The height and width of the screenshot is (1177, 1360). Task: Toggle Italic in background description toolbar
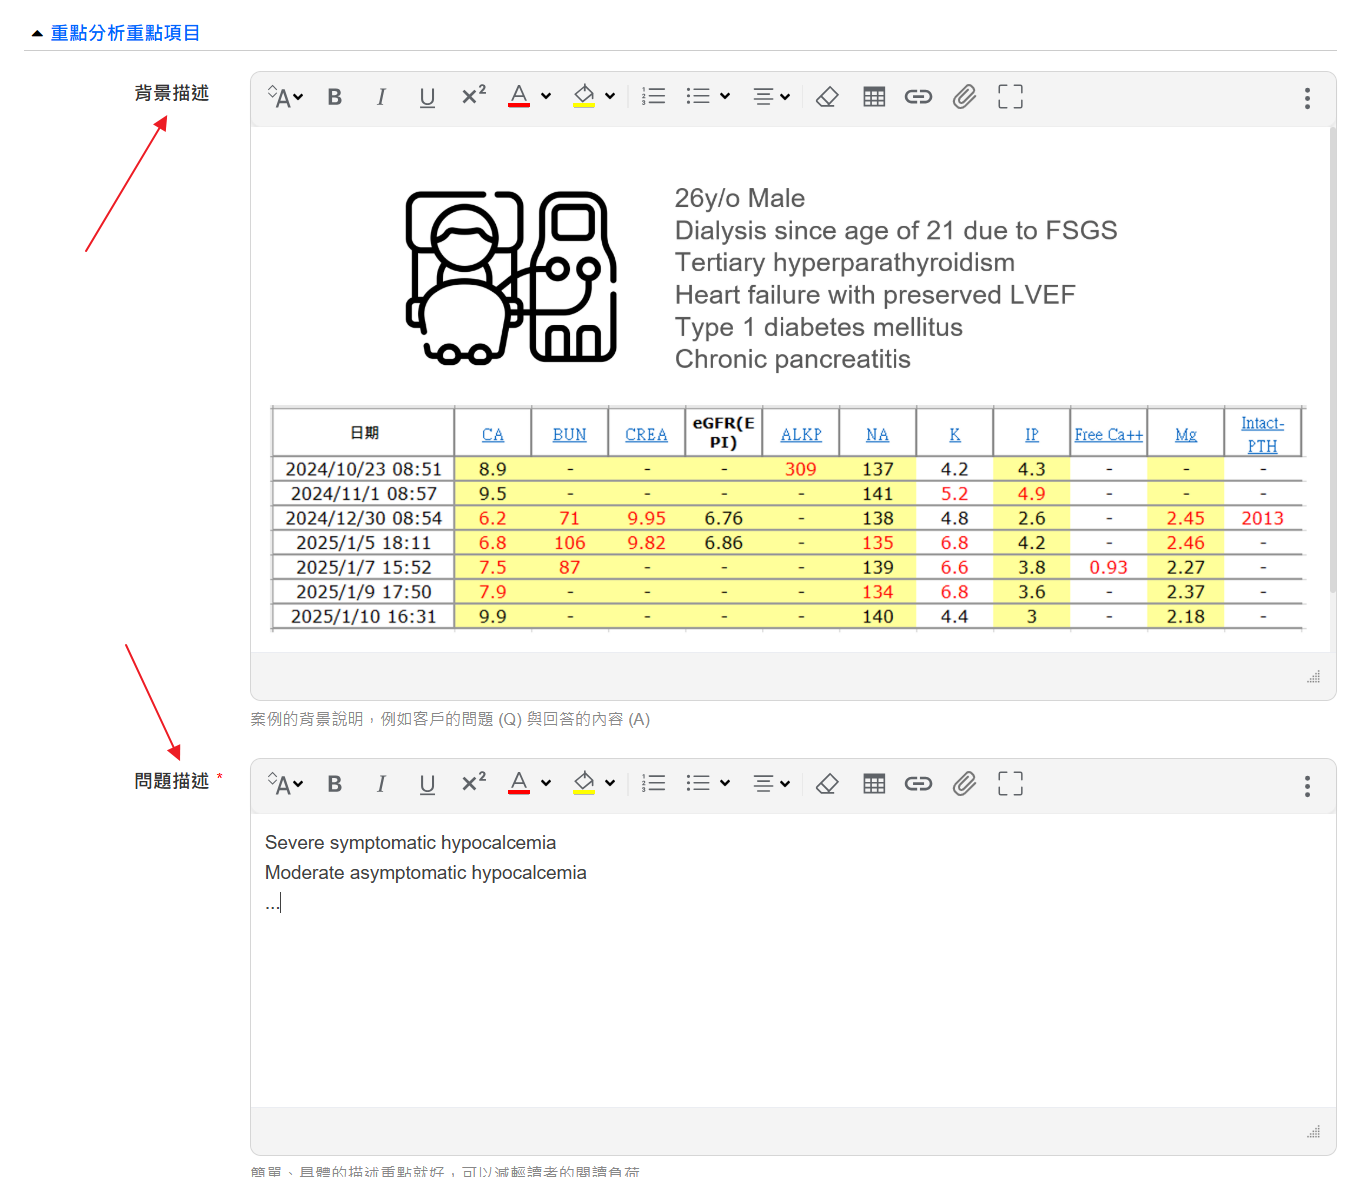point(381,97)
